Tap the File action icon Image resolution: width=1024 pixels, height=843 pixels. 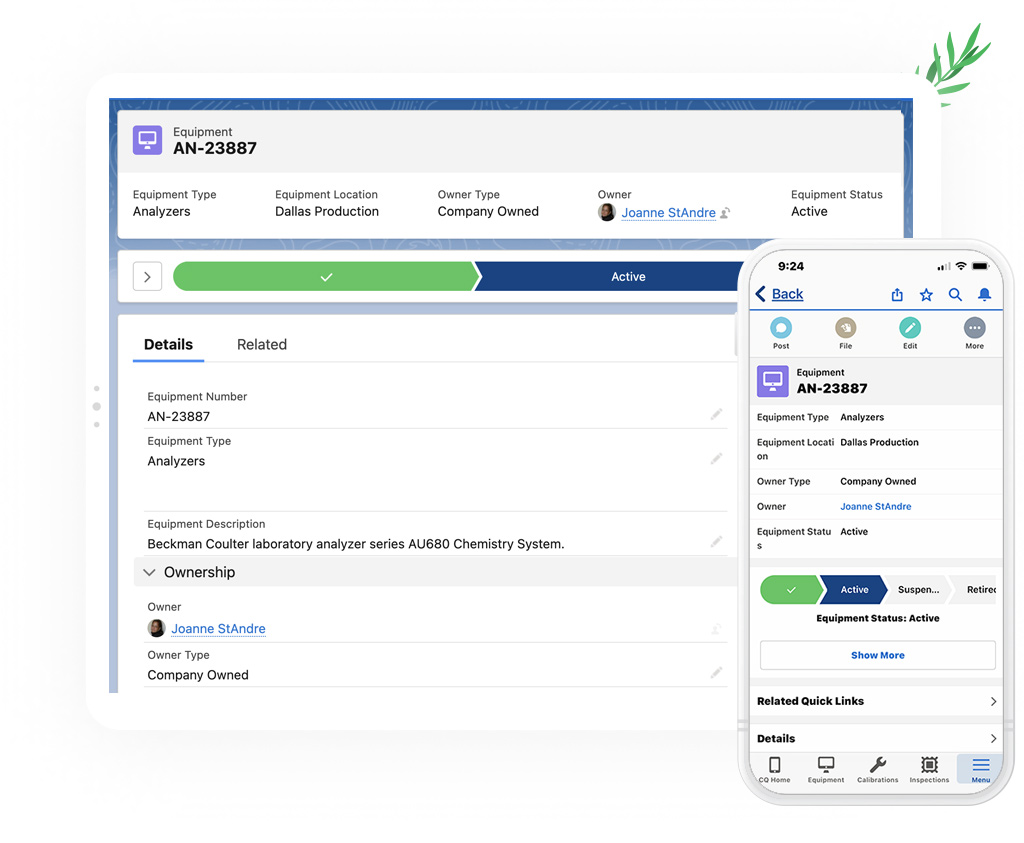pos(845,328)
